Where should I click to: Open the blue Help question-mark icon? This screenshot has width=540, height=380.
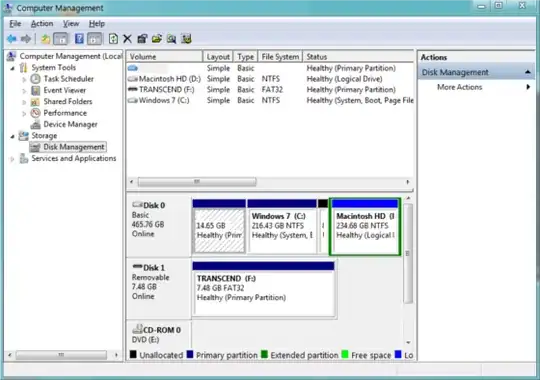pos(79,39)
